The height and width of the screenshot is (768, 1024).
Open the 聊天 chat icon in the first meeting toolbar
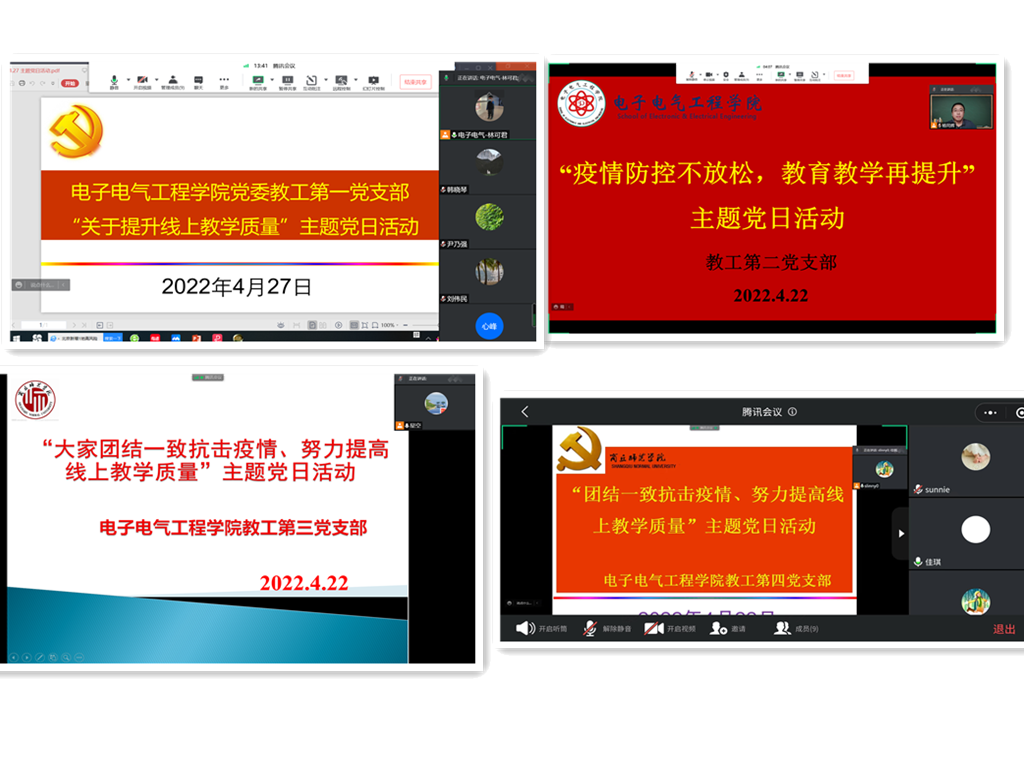coord(198,80)
